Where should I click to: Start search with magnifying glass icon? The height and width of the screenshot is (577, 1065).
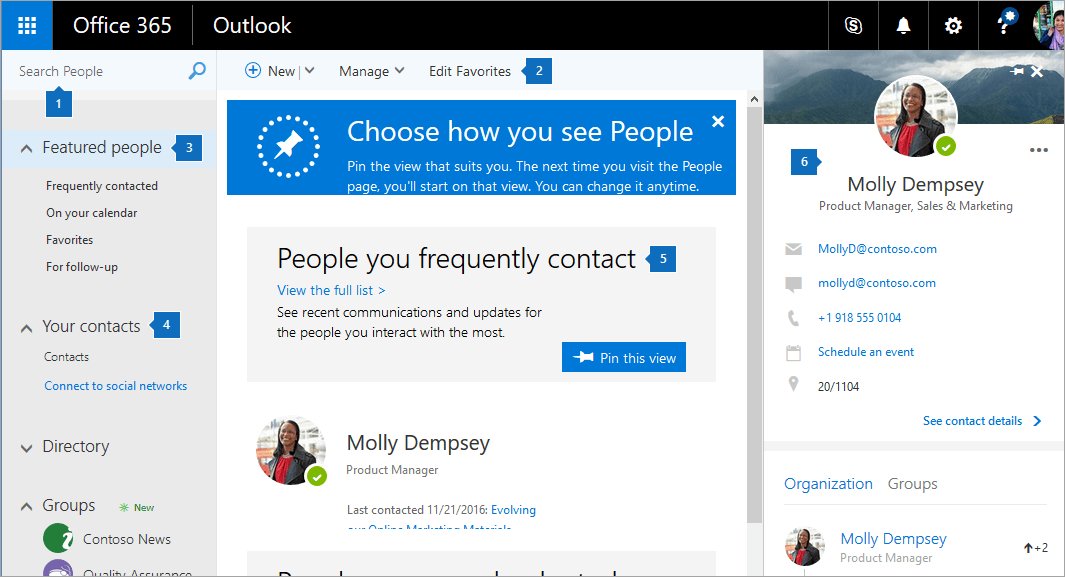point(197,71)
